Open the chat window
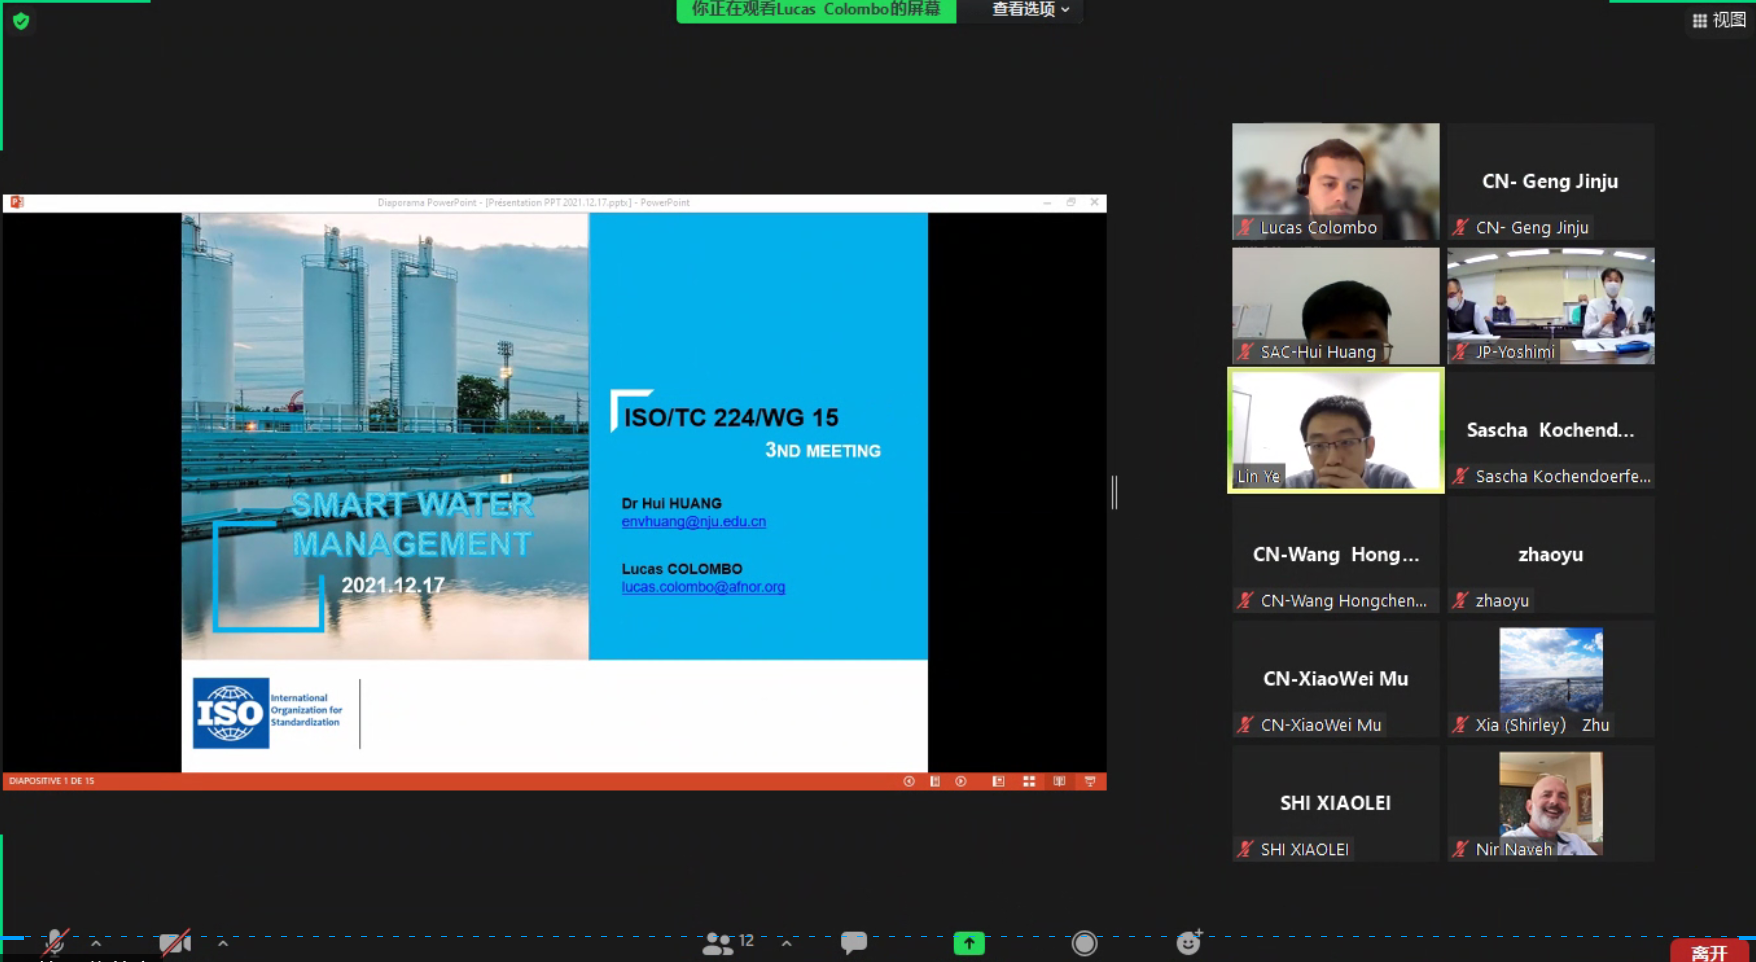The width and height of the screenshot is (1756, 962). 853,942
